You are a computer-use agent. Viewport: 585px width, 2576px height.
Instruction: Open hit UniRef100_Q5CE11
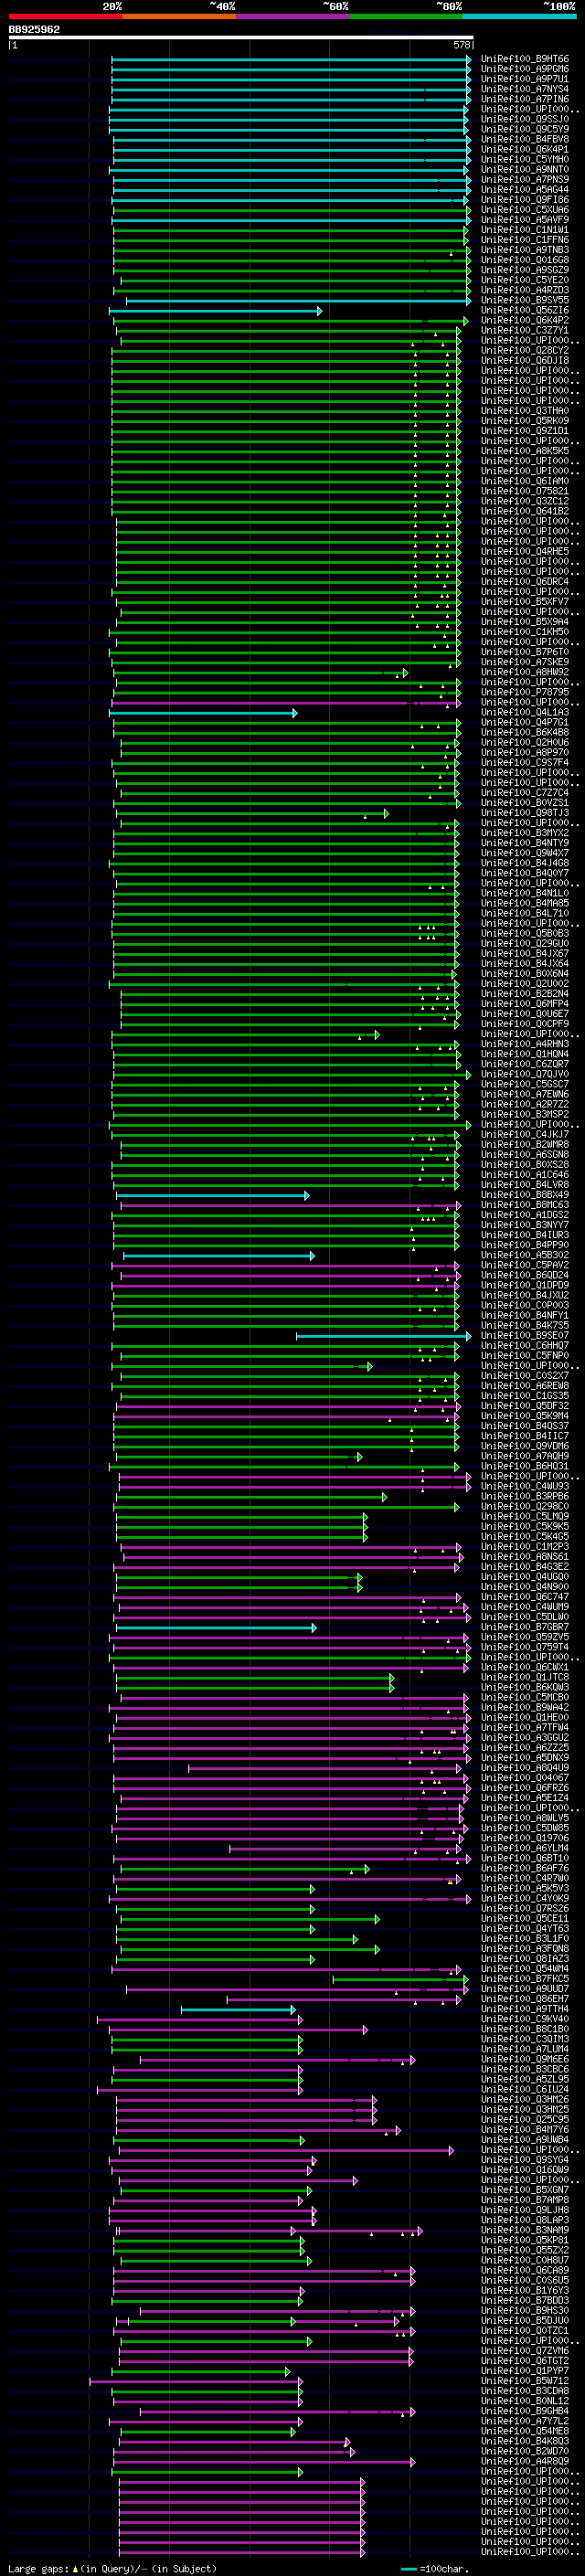525,1918
